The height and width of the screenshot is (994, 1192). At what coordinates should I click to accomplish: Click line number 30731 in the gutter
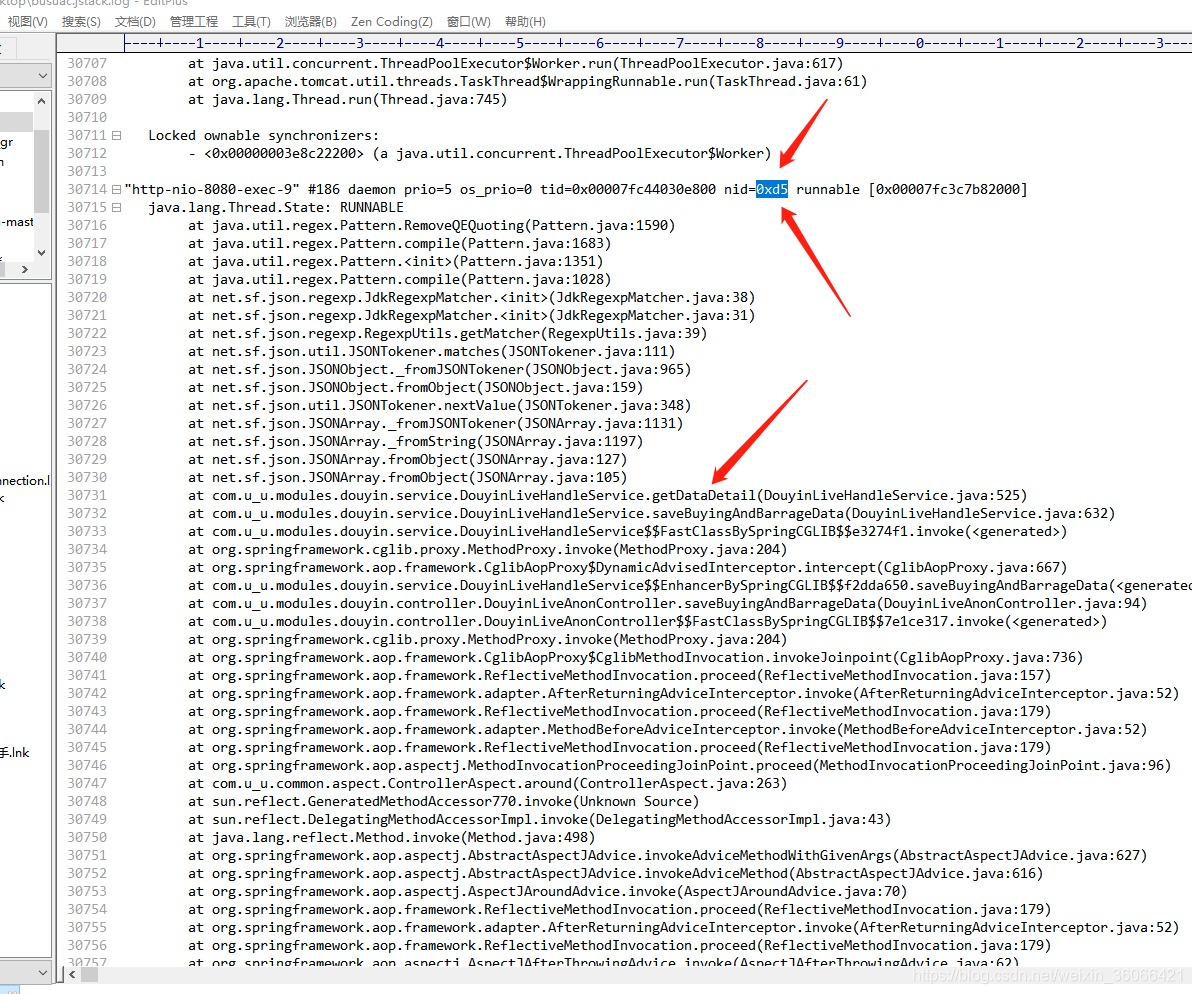pyautogui.click(x=87, y=495)
